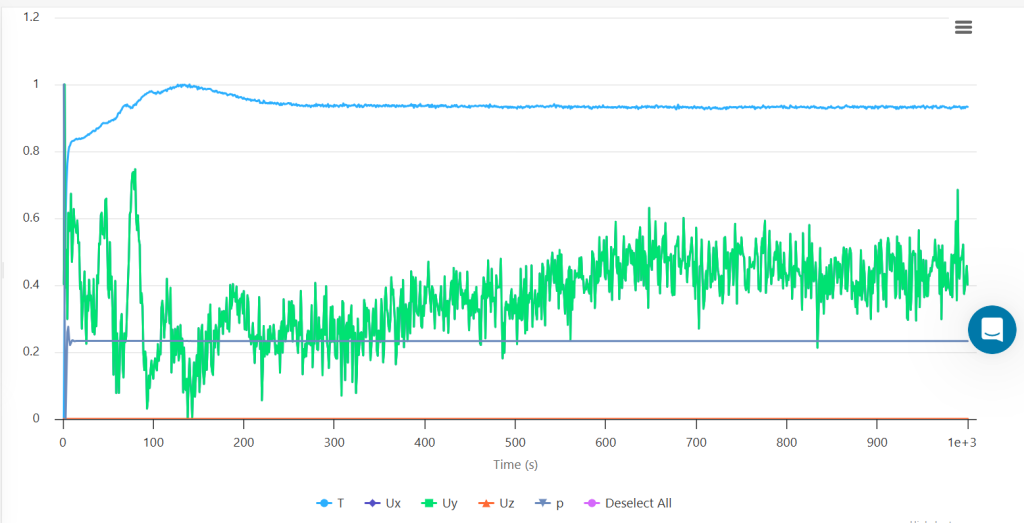The width and height of the screenshot is (1024, 523).
Task: Toggle the p series legend label
Action: click(x=558, y=503)
